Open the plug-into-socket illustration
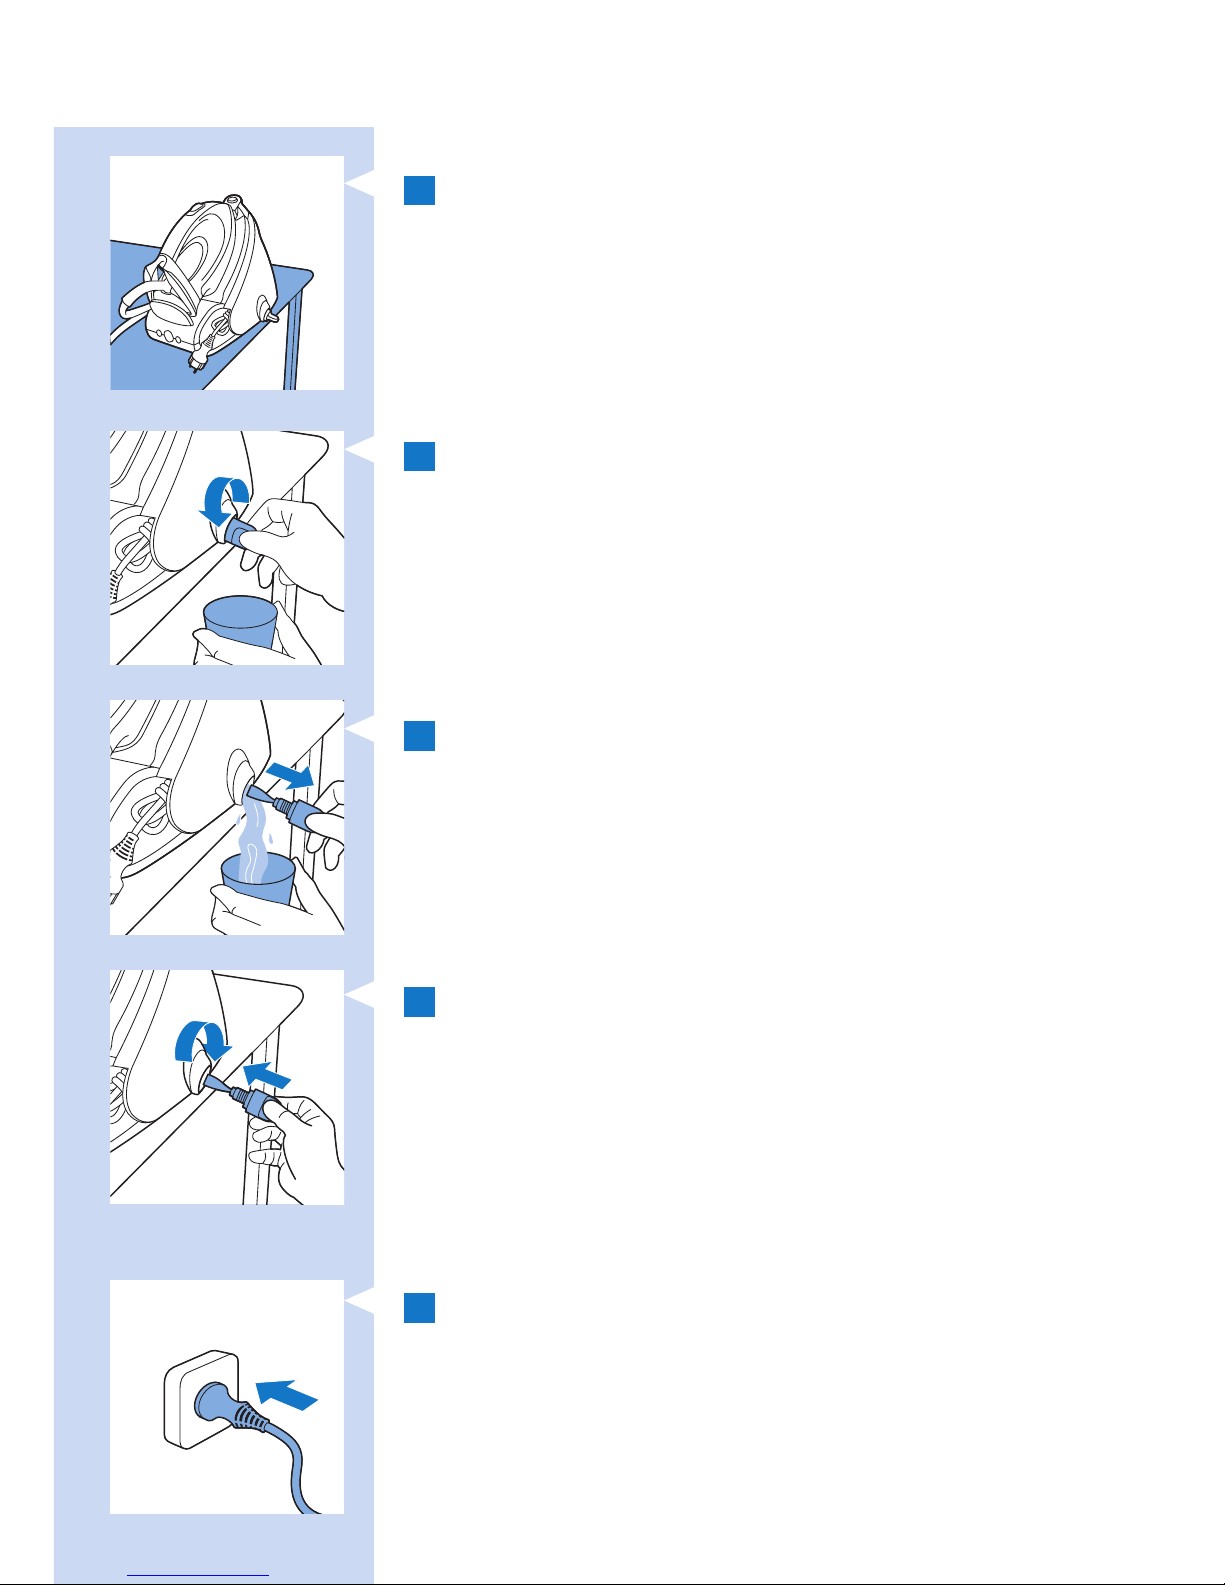 coord(227,1397)
